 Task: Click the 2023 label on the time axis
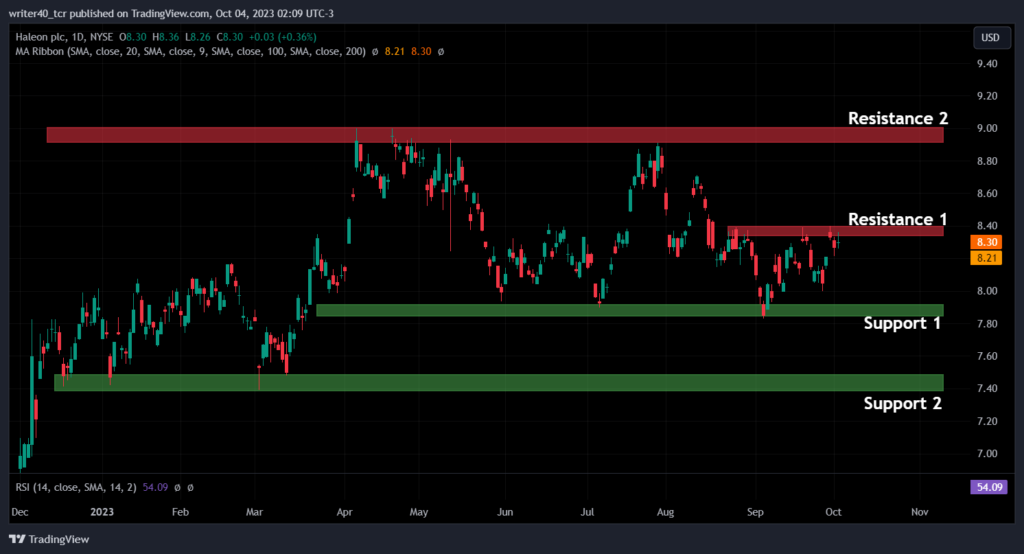tap(102, 512)
